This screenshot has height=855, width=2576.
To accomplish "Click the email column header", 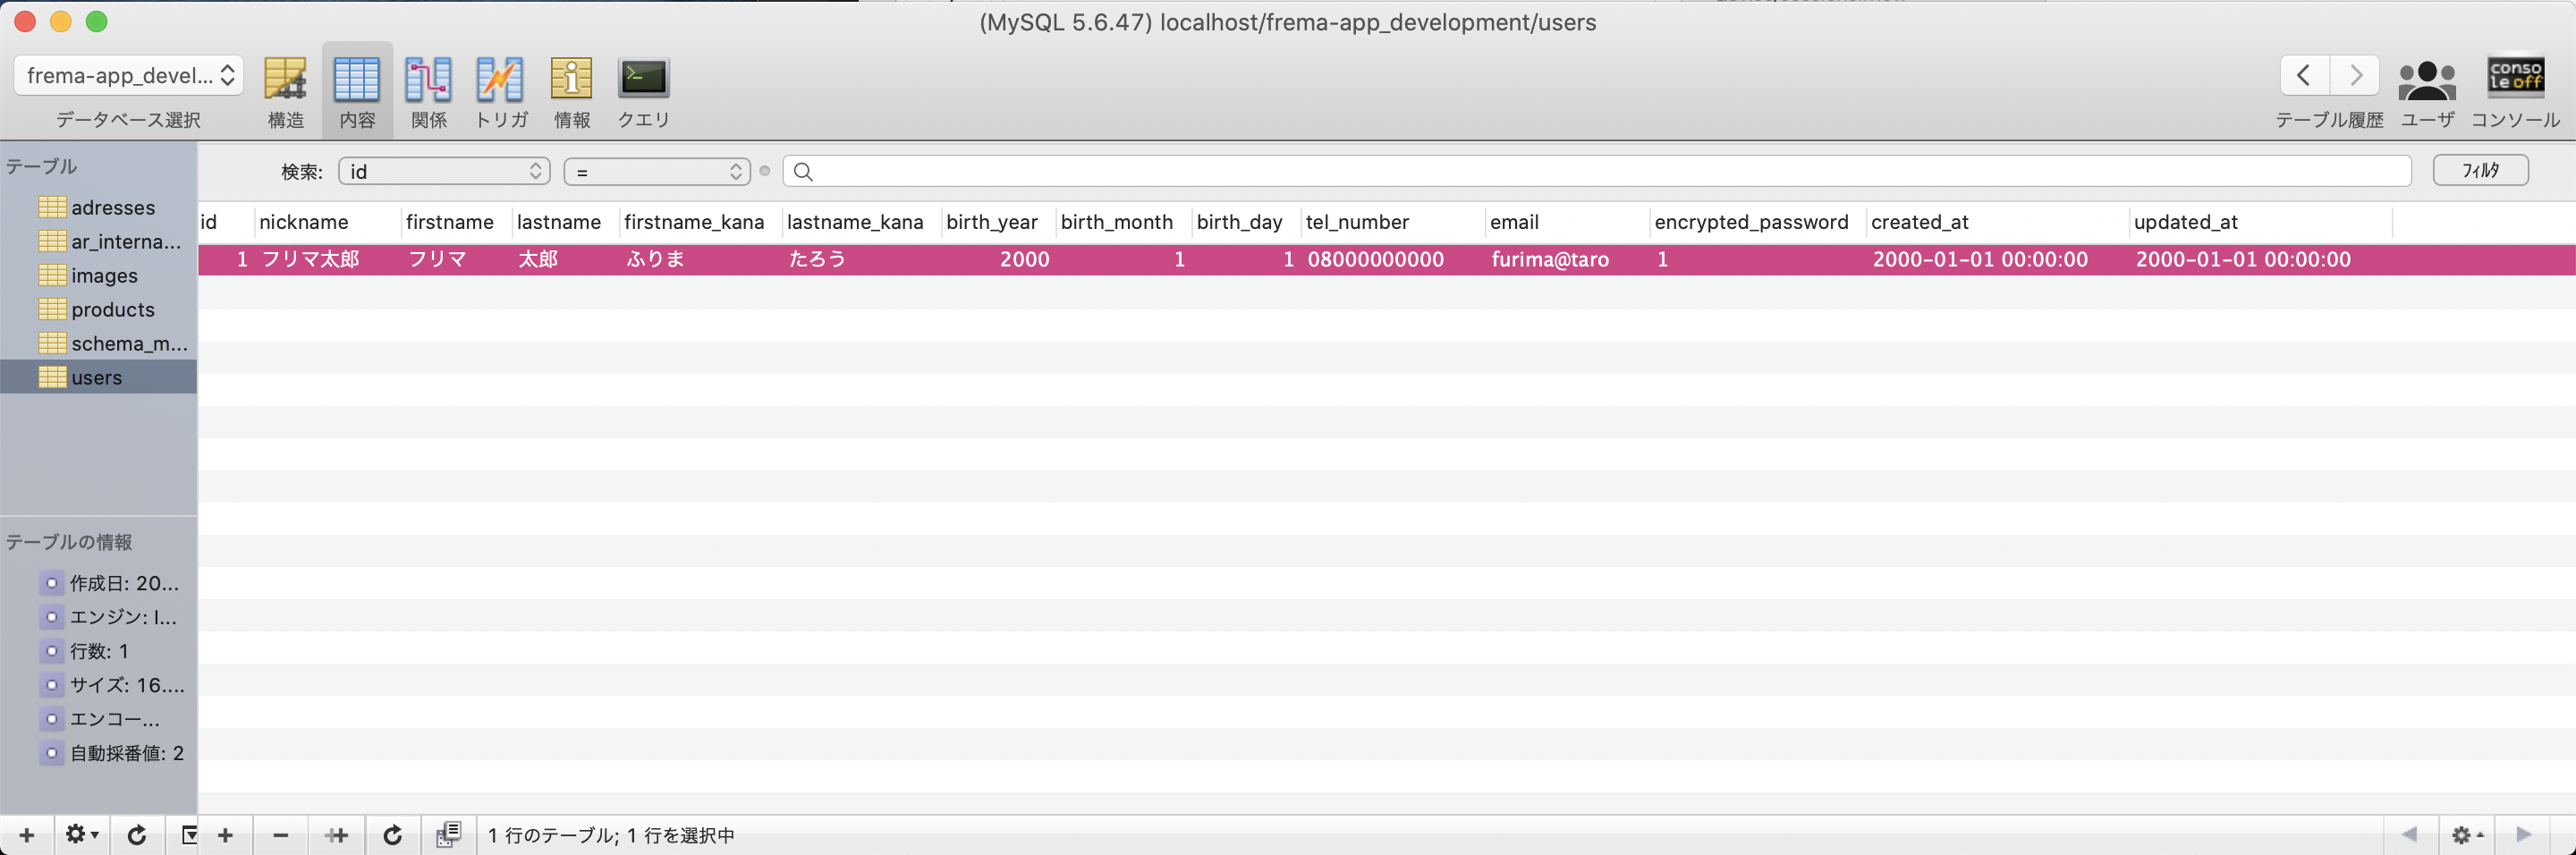I will pyautogui.click(x=1566, y=222).
